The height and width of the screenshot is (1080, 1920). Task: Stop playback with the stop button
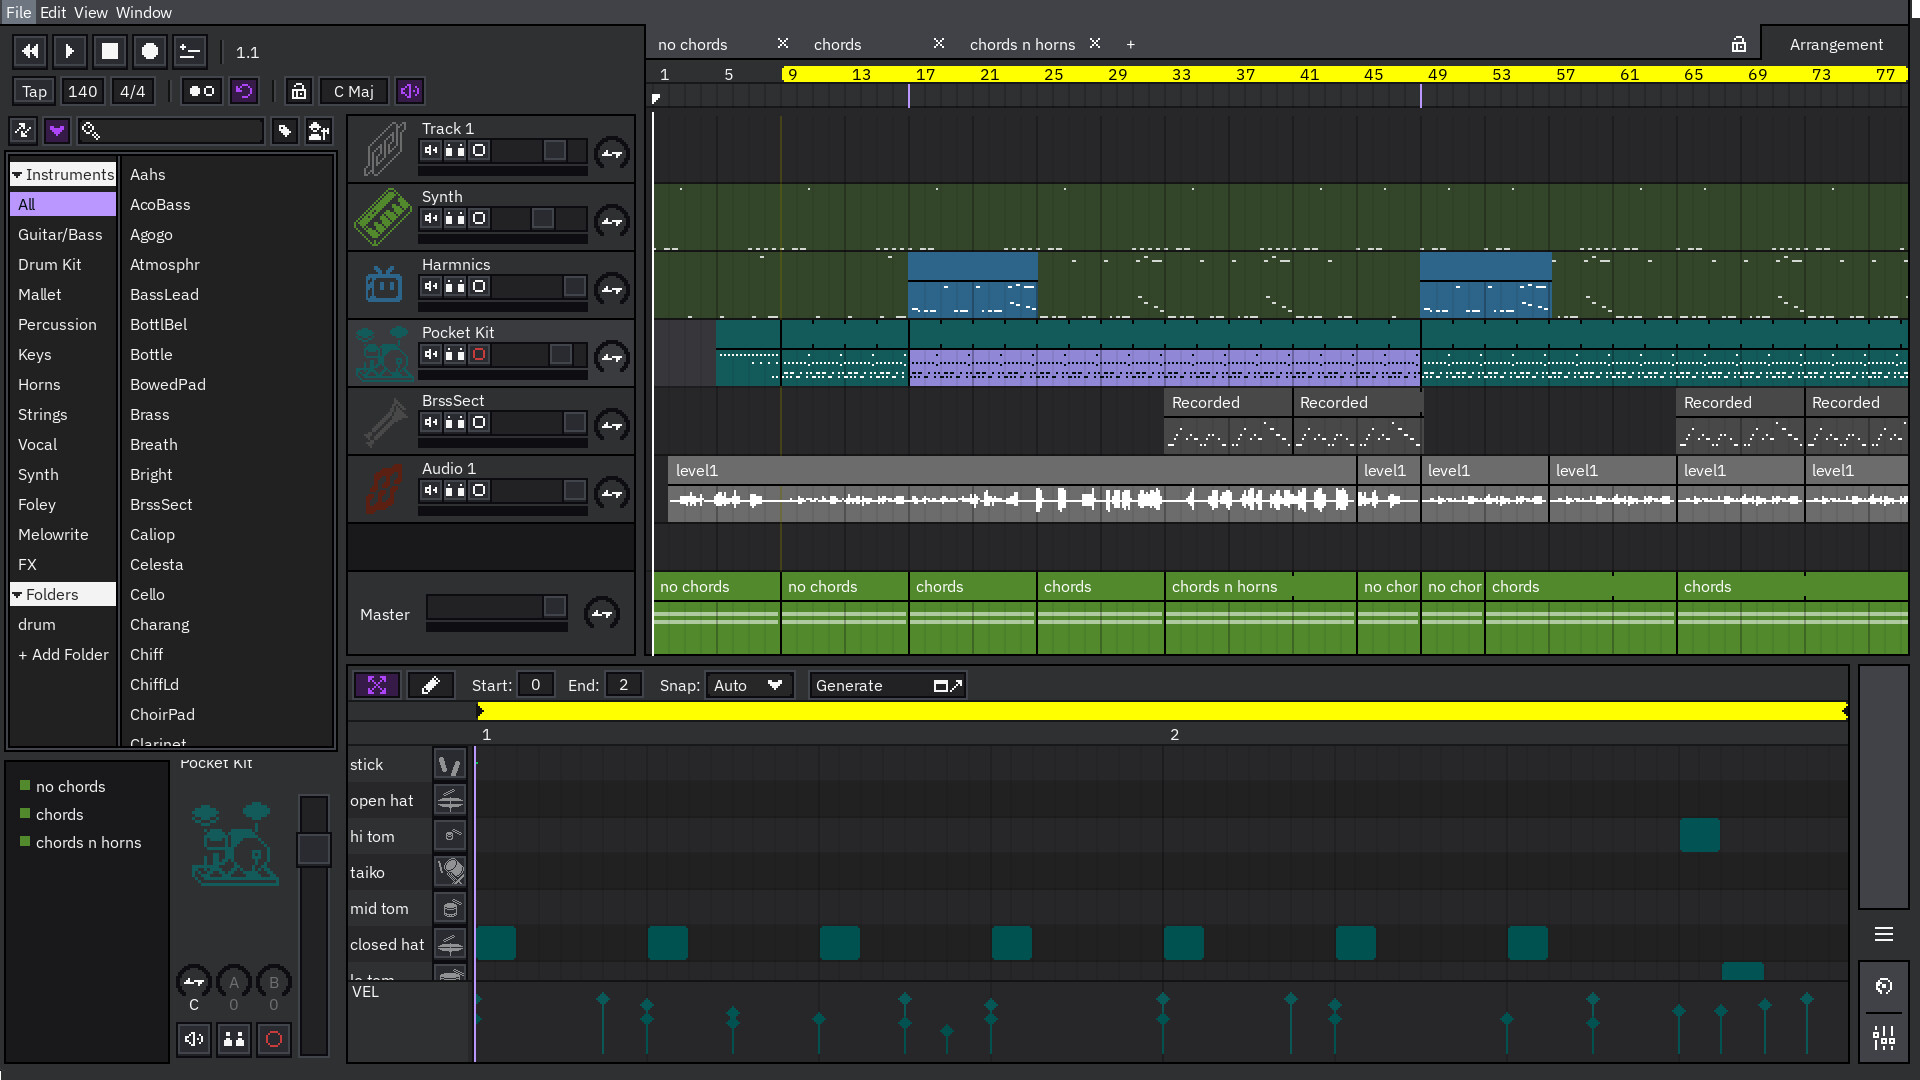coord(110,51)
